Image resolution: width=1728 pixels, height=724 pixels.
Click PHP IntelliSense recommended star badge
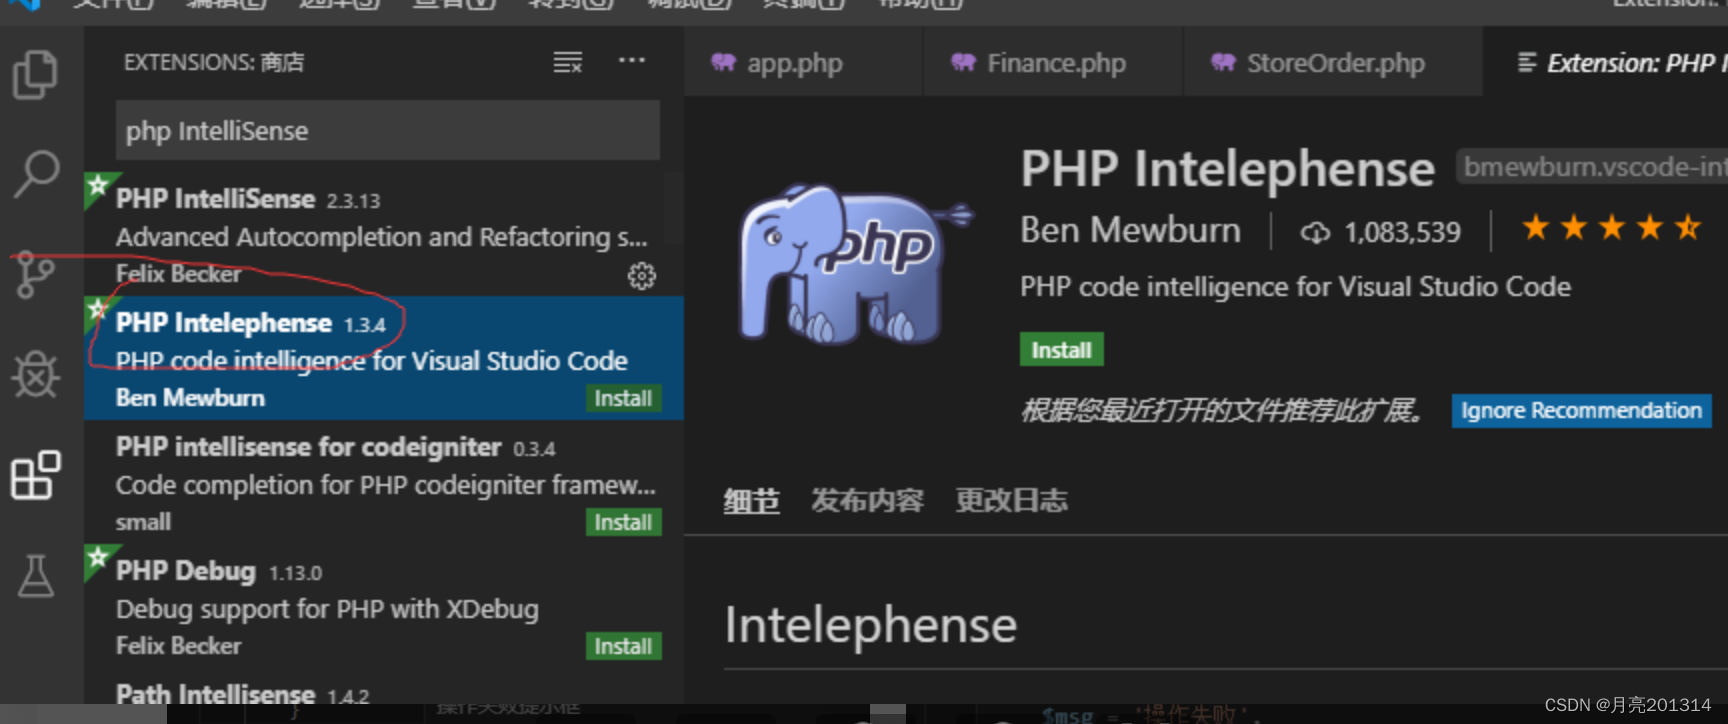tap(98, 187)
